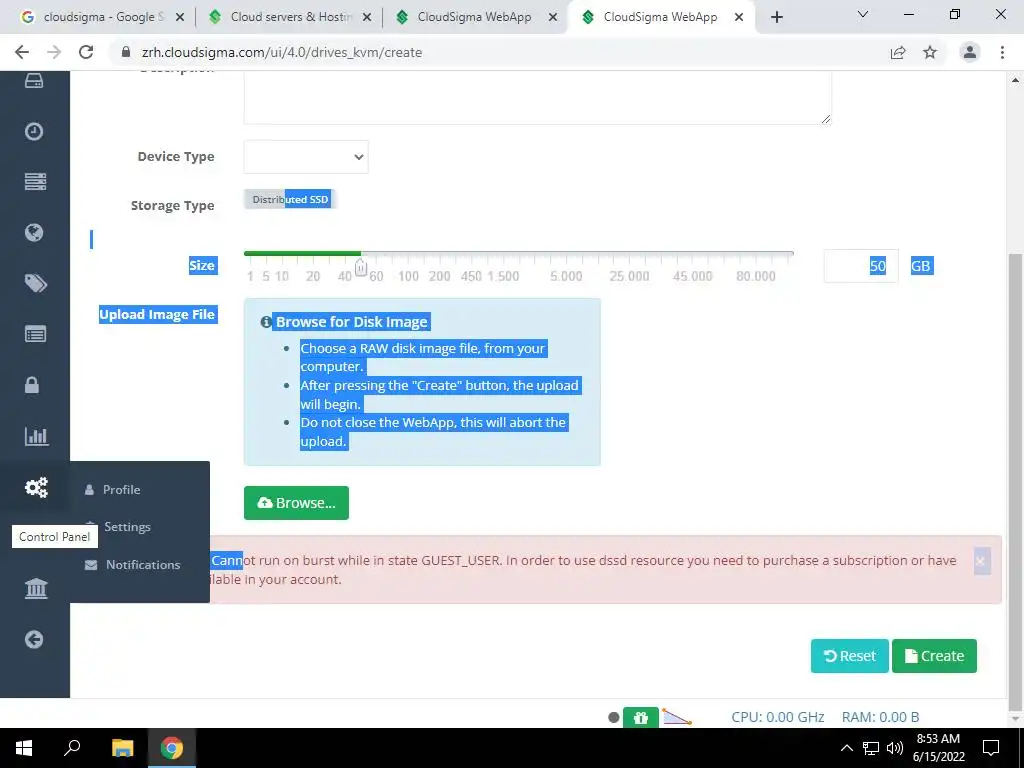
Task: Open the bar chart usage icon
Action: pos(37,436)
